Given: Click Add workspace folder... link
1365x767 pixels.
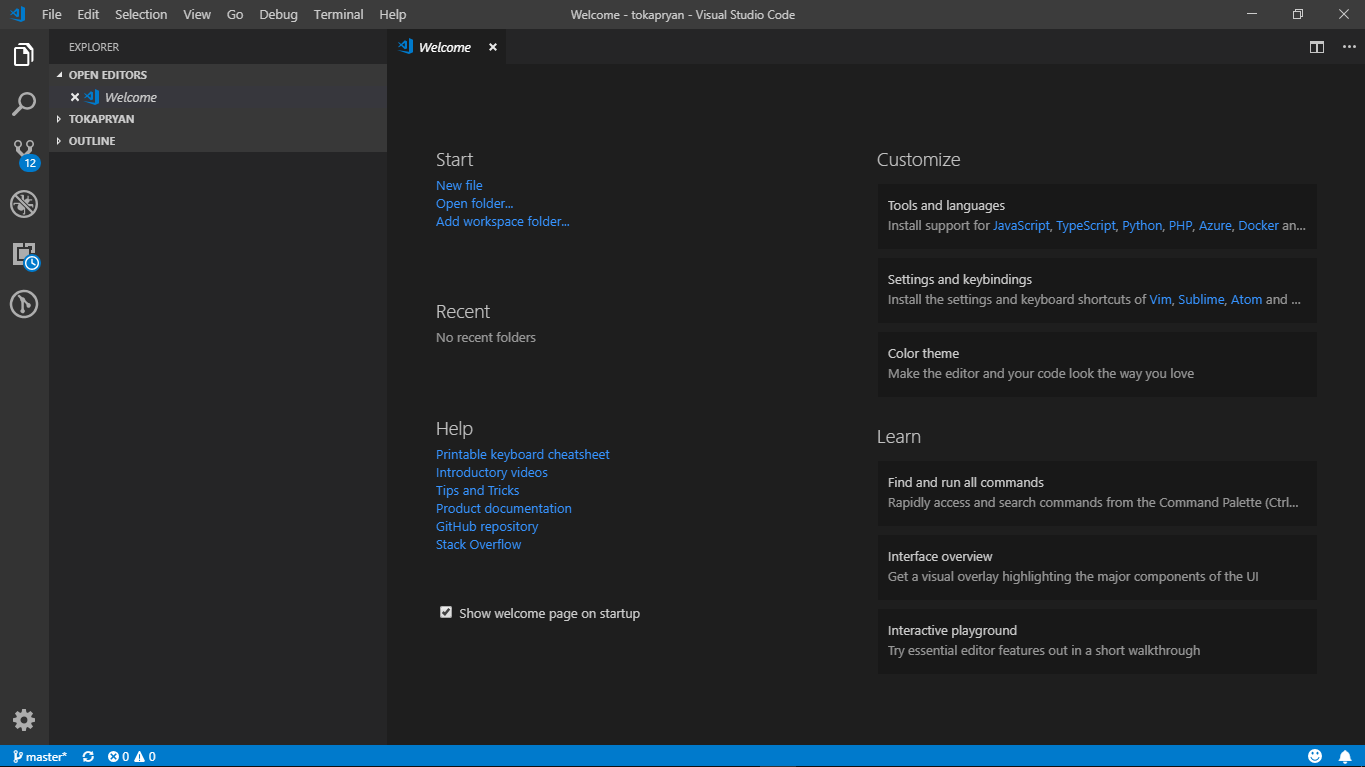Looking at the screenshot, I should [x=503, y=221].
